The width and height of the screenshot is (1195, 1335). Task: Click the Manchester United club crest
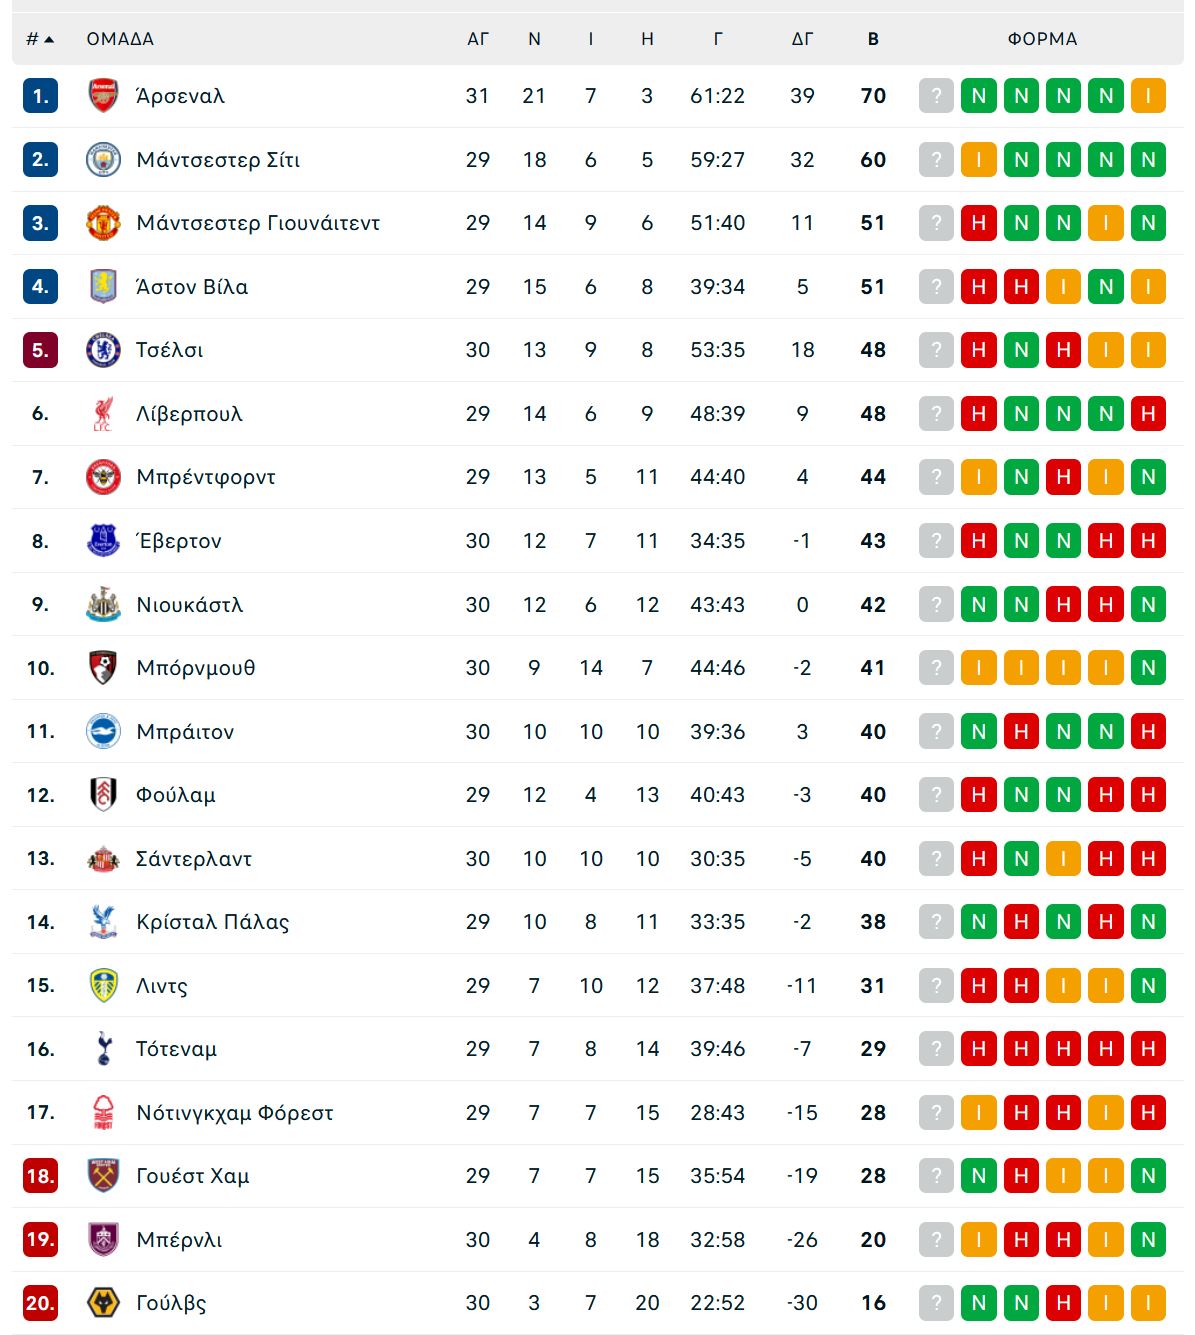point(103,223)
